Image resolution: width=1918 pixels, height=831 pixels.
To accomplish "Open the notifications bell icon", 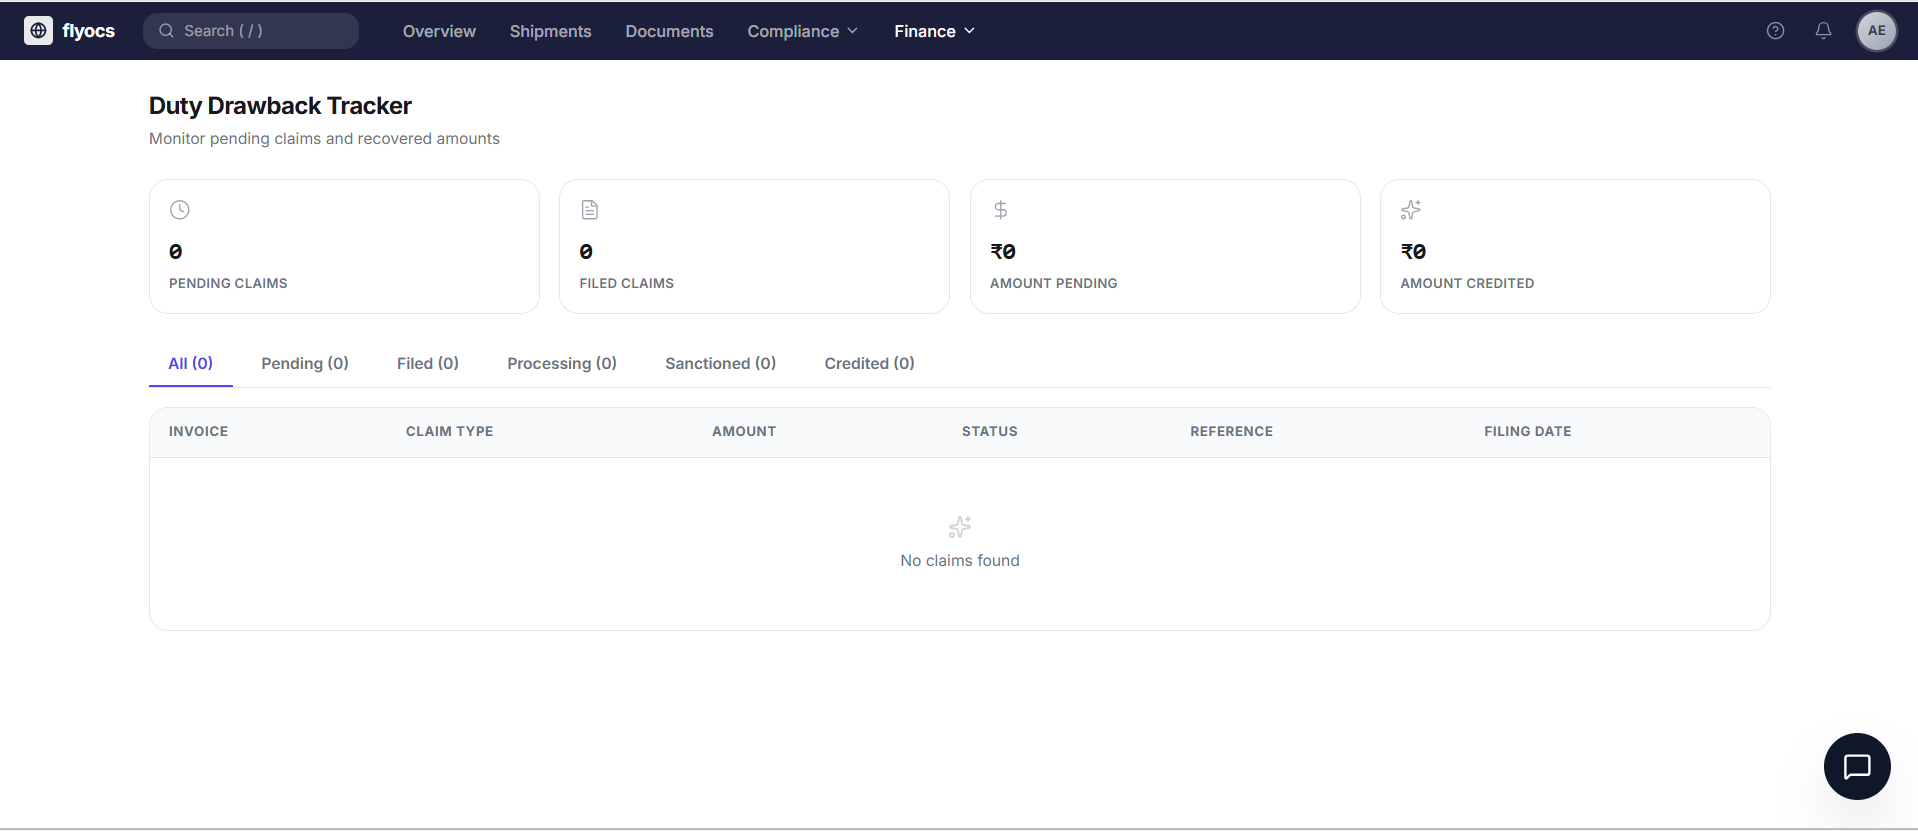I will tap(1823, 31).
